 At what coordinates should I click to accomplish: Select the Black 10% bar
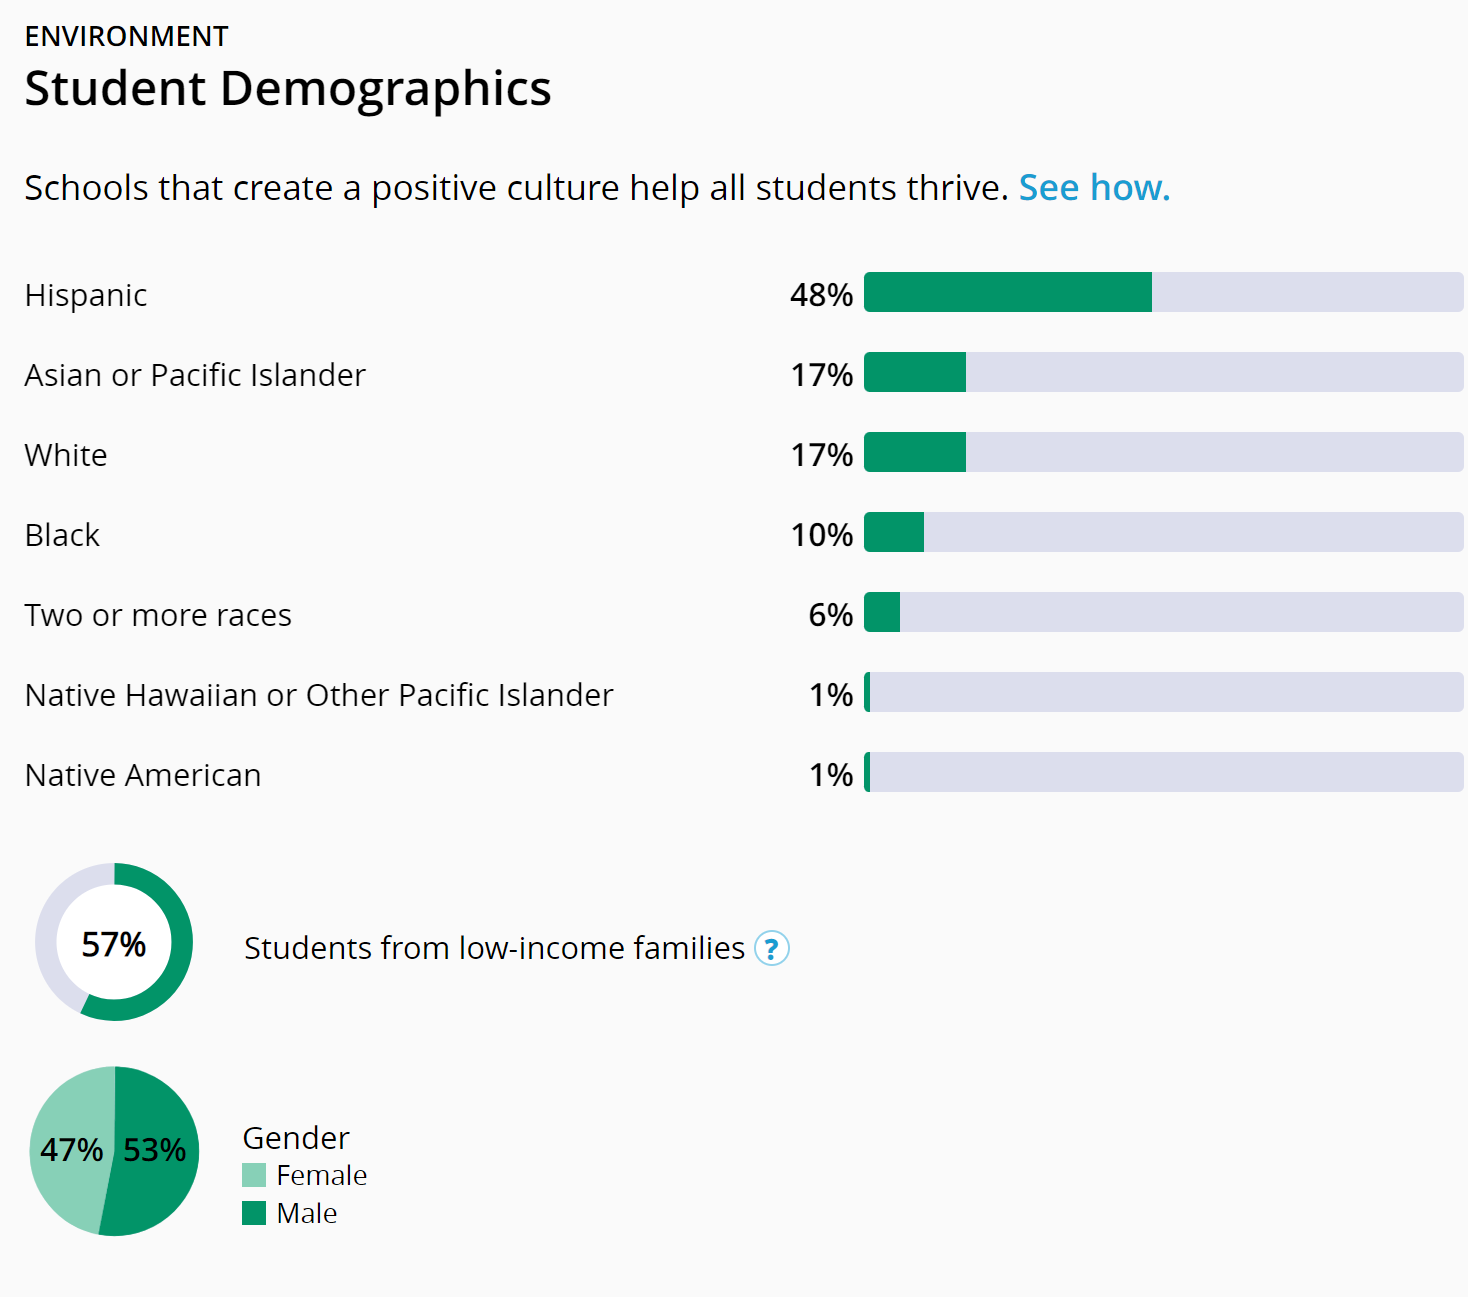(1163, 532)
